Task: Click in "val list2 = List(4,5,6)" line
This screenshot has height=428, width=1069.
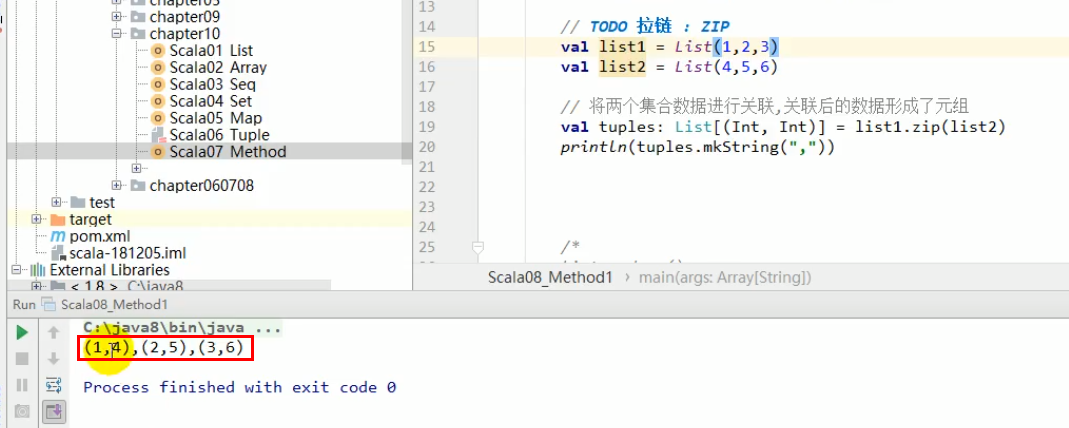Action: (669, 67)
